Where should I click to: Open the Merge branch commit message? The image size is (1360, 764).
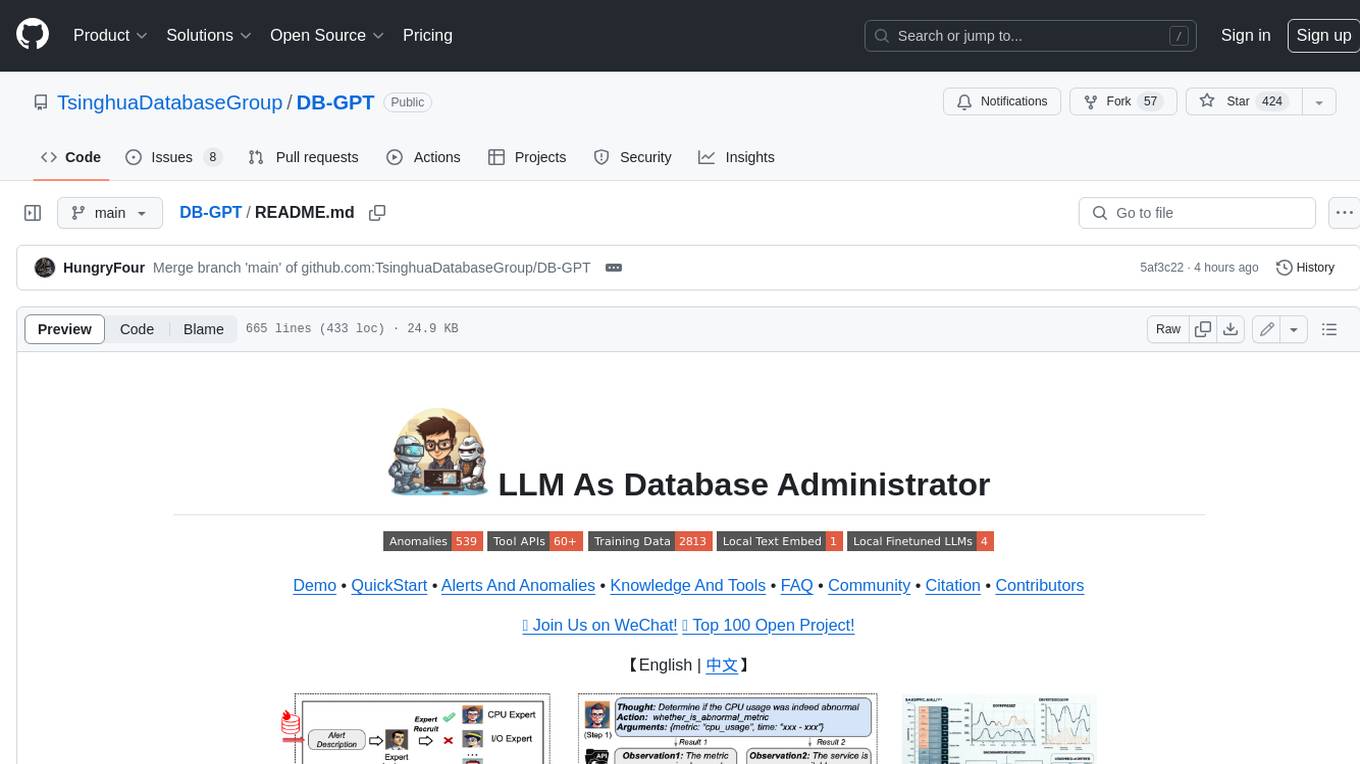(x=371, y=268)
